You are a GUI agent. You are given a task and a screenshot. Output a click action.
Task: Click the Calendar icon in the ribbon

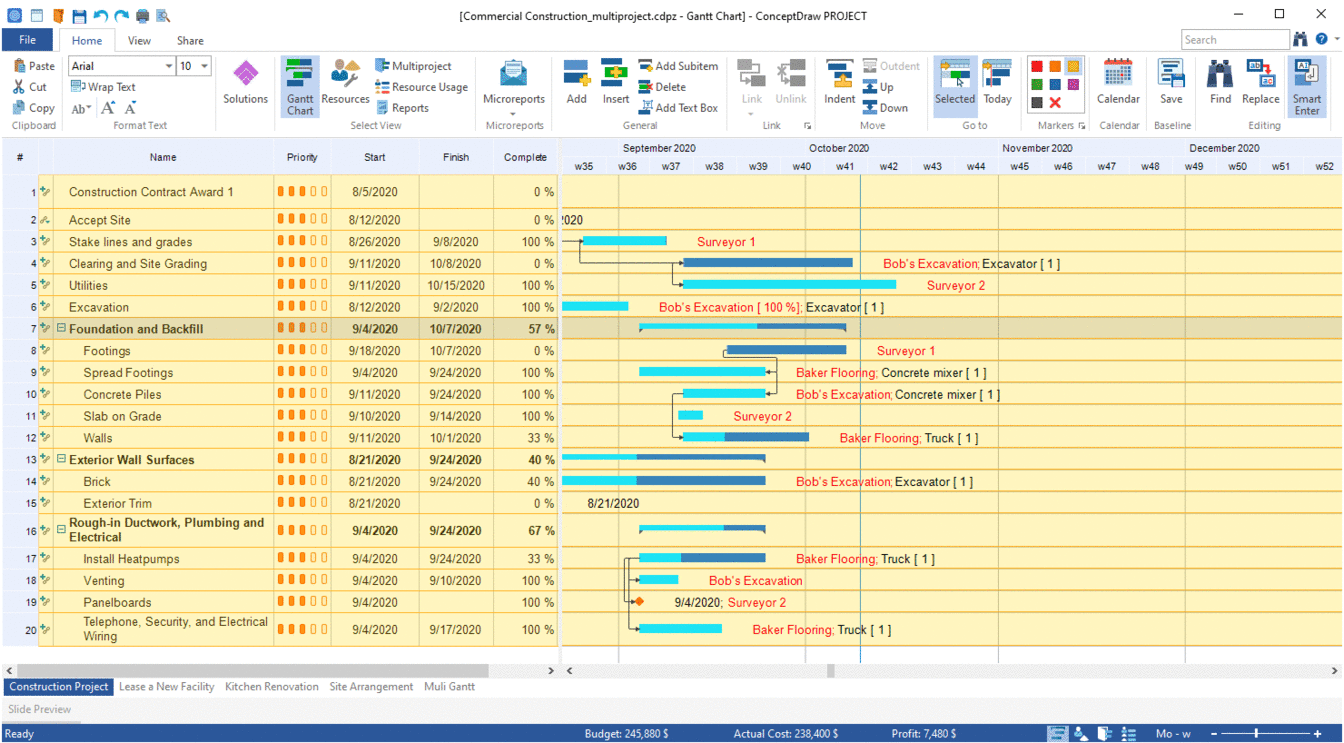coord(1118,82)
